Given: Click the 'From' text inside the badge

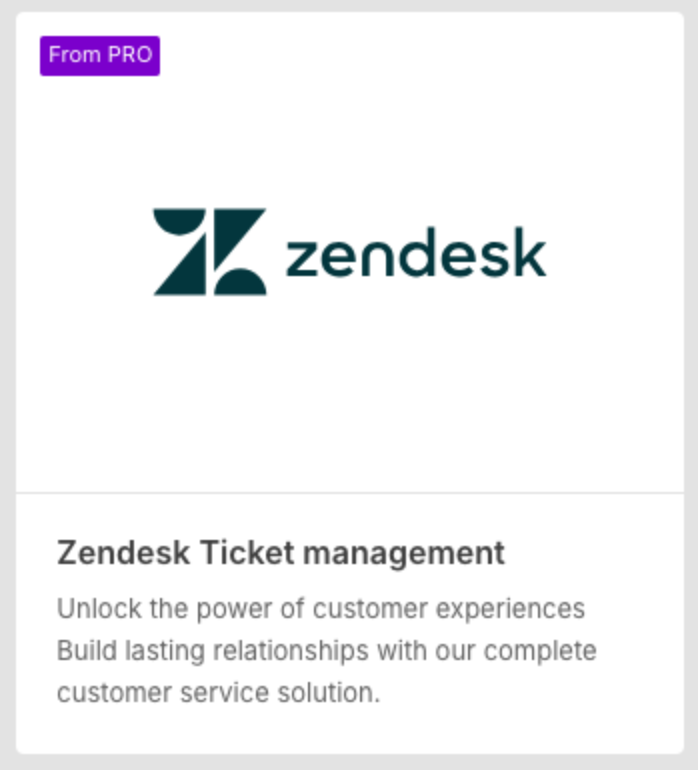Looking at the screenshot, I should pos(75,55).
